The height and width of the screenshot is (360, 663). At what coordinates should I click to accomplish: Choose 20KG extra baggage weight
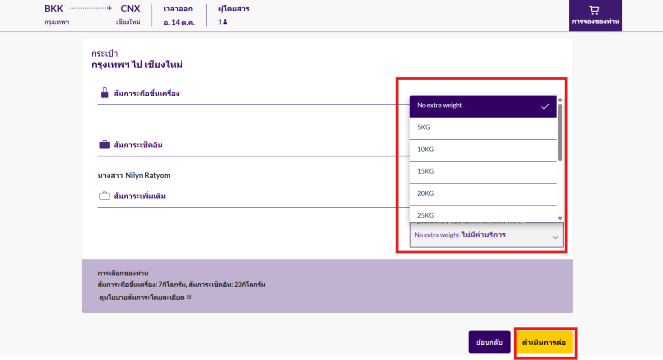tap(483, 194)
